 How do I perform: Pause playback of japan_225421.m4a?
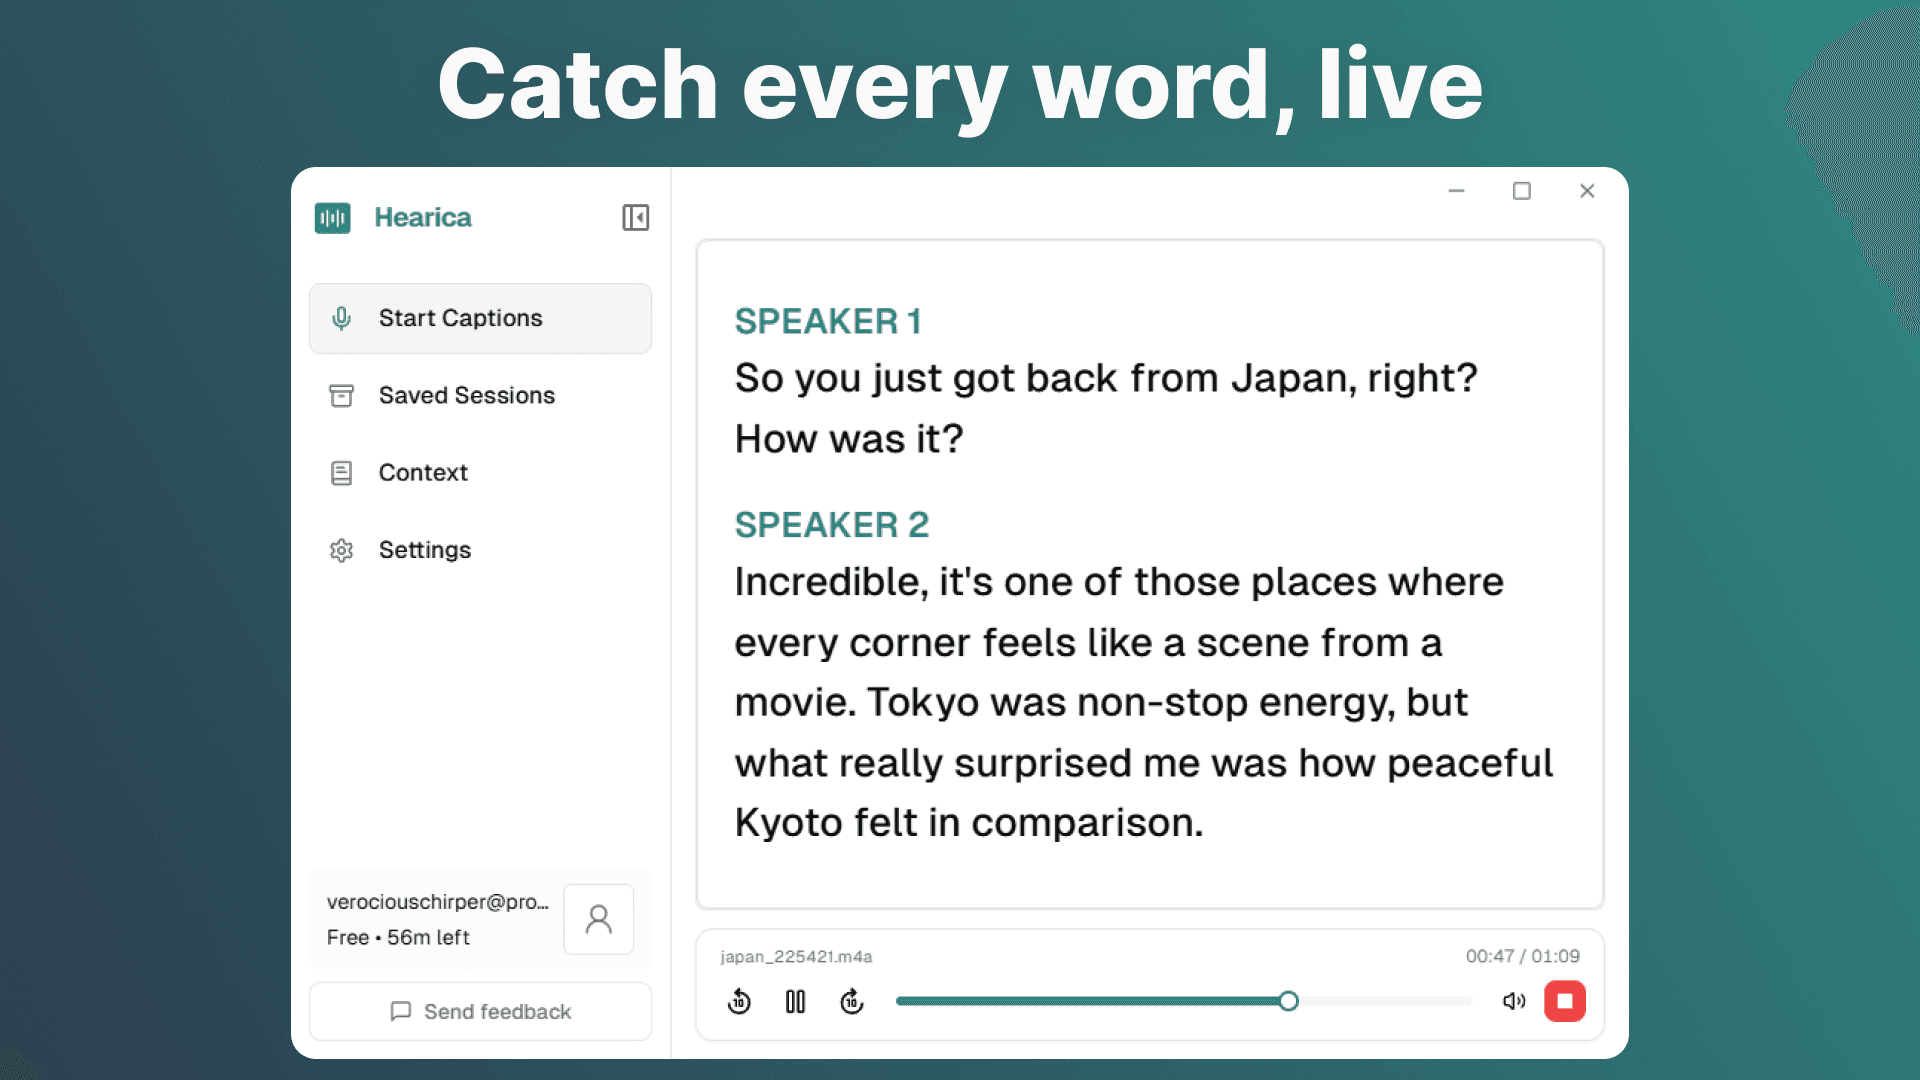pos(795,1001)
